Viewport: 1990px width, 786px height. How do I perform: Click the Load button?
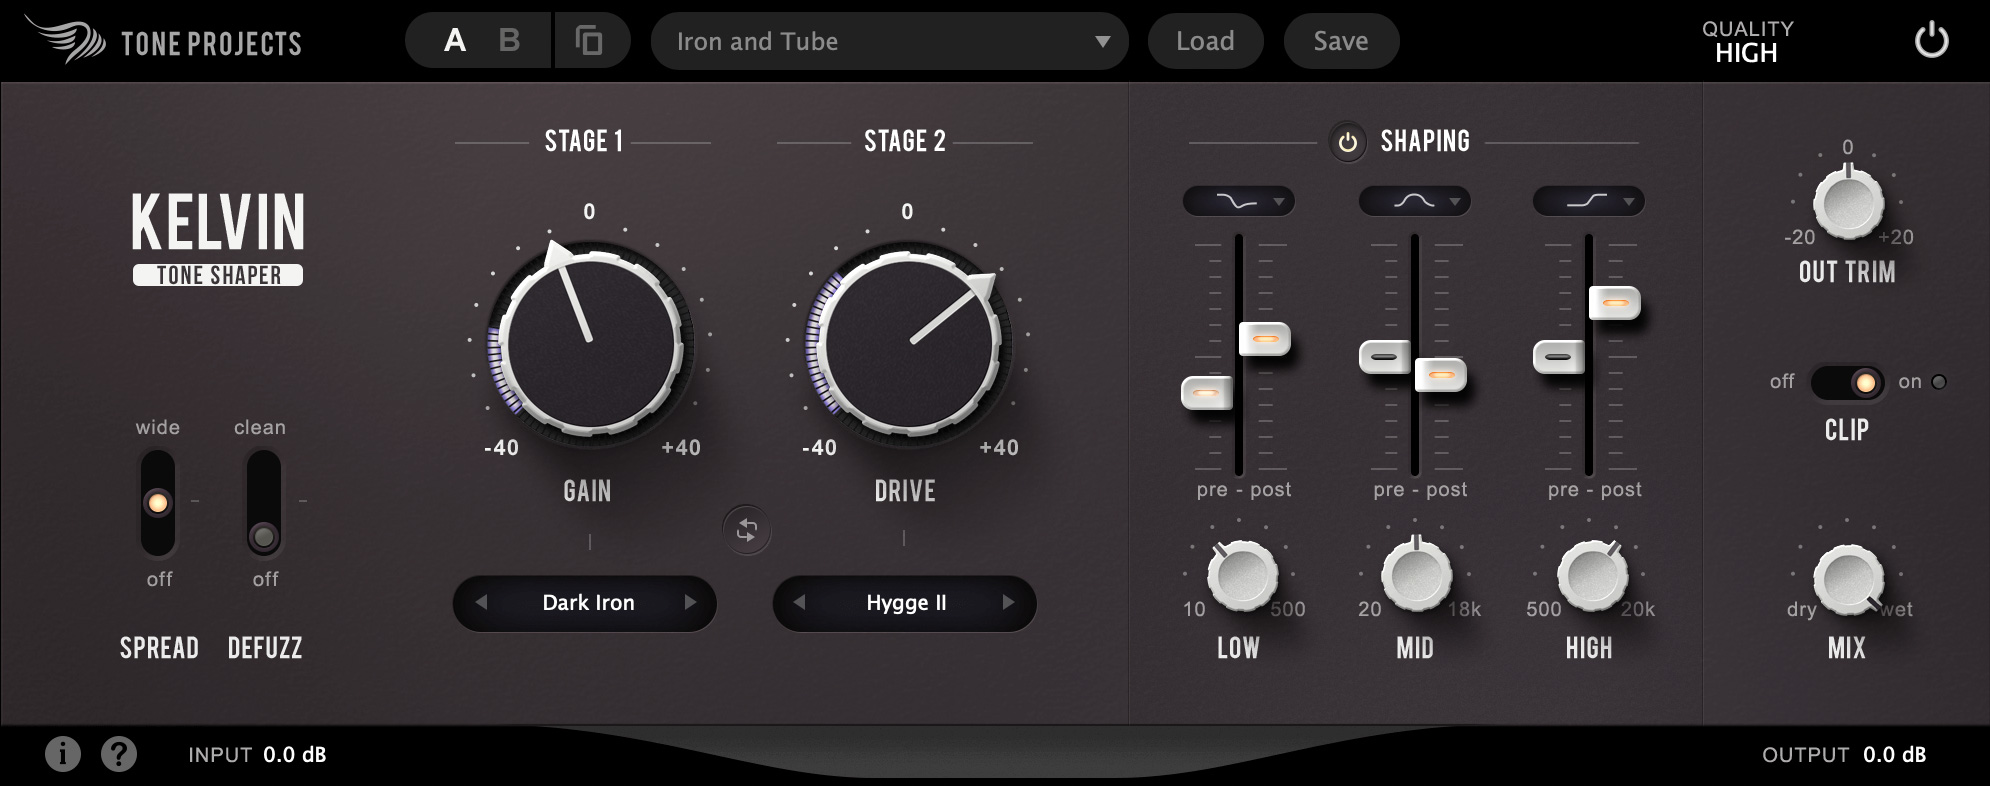[1205, 41]
